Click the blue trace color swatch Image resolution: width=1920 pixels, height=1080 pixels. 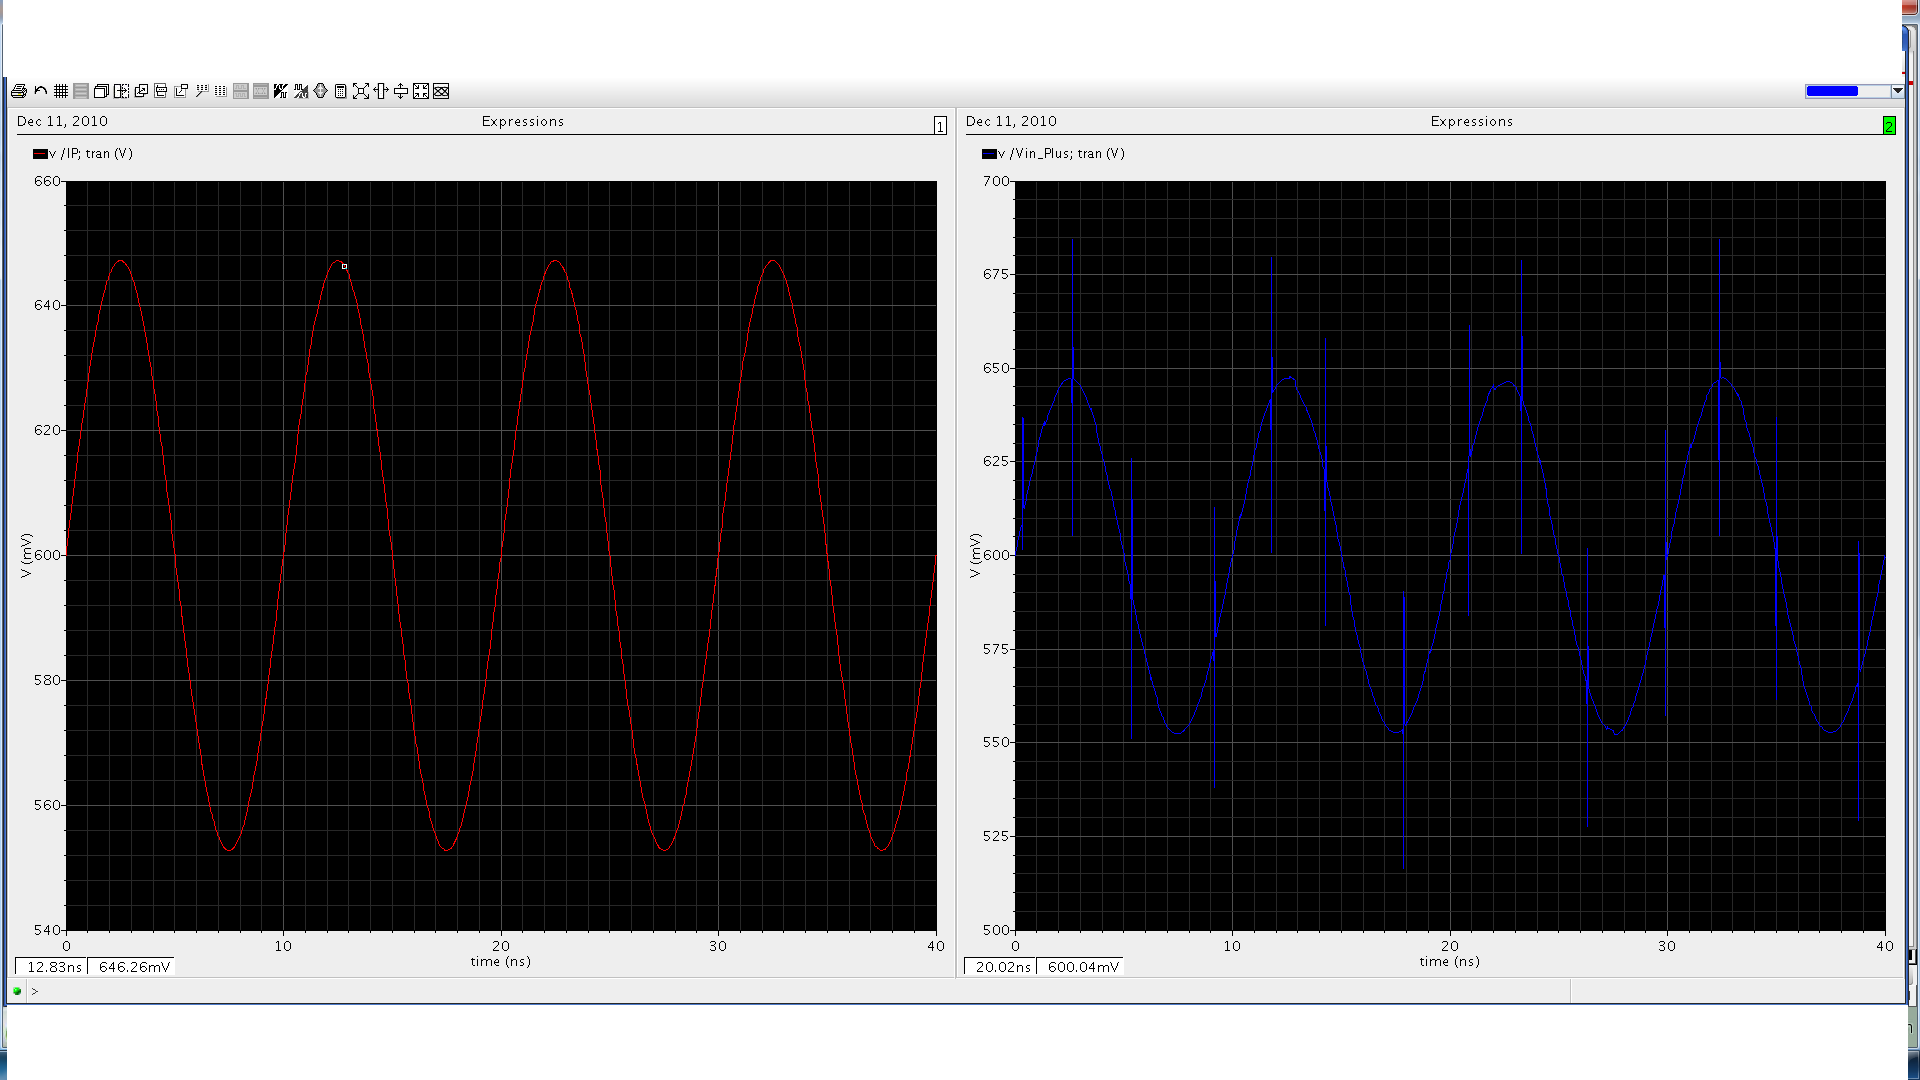click(x=1832, y=91)
